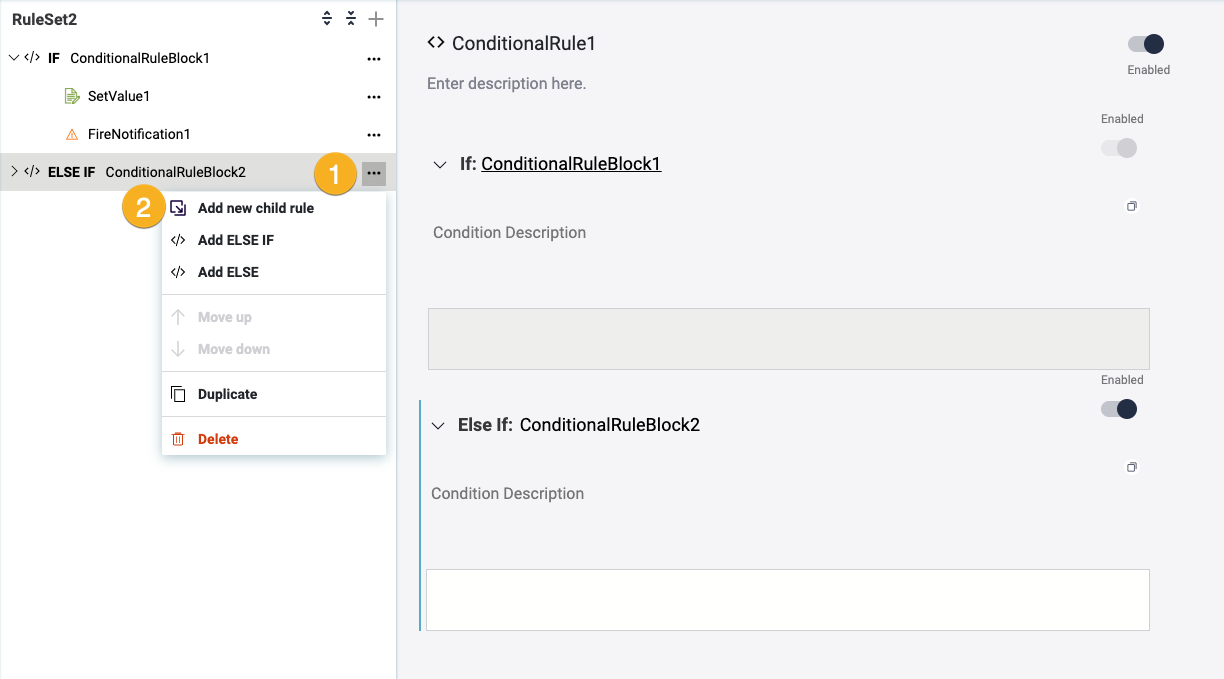The width and height of the screenshot is (1224, 679).
Task: Toggle the Enabled switch for If ConditionalRuleBlock1
Action: tap(1119, 148)
